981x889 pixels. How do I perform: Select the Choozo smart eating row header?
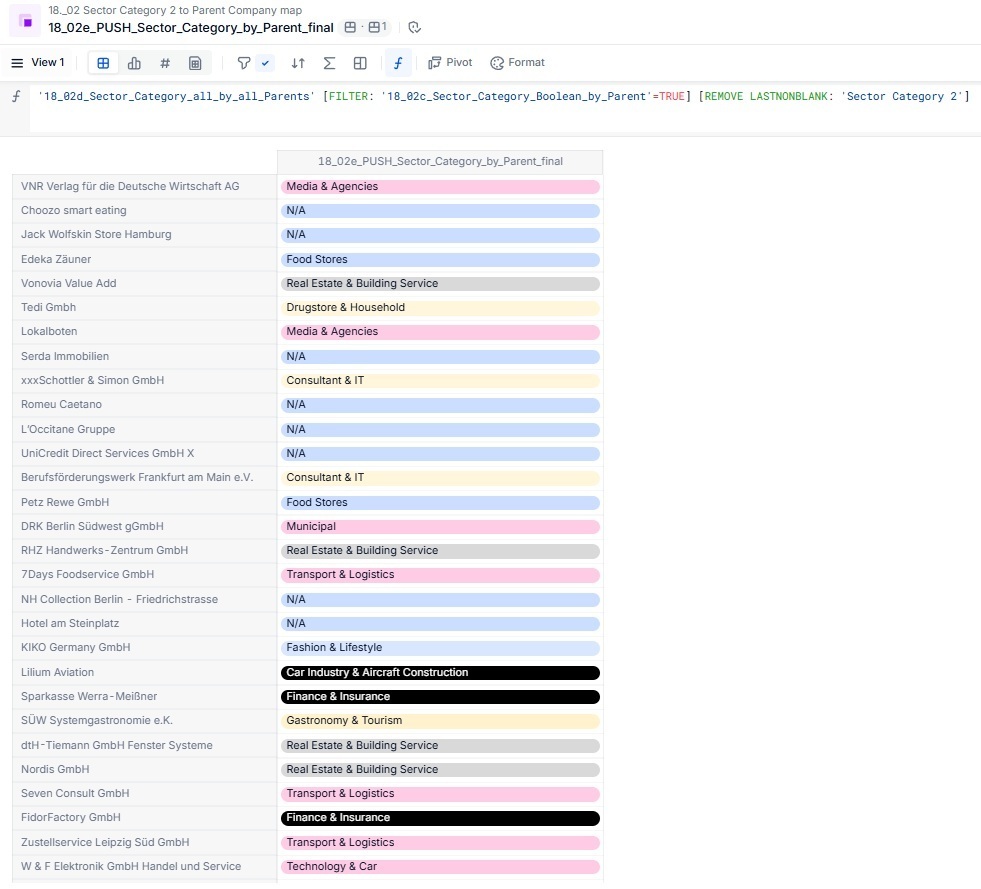145,210
